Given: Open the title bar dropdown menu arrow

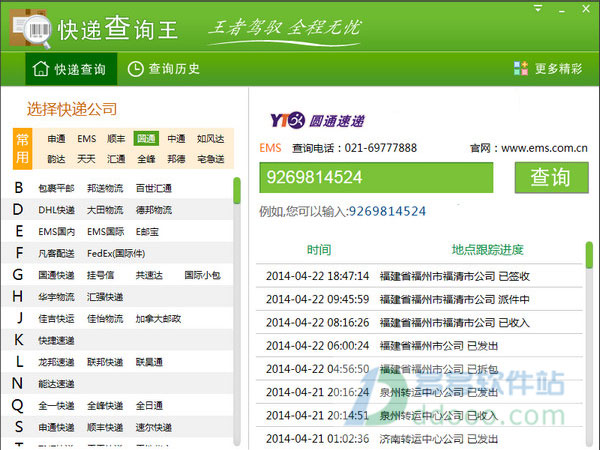Looking at the screenshot, I should pos(538,8).
